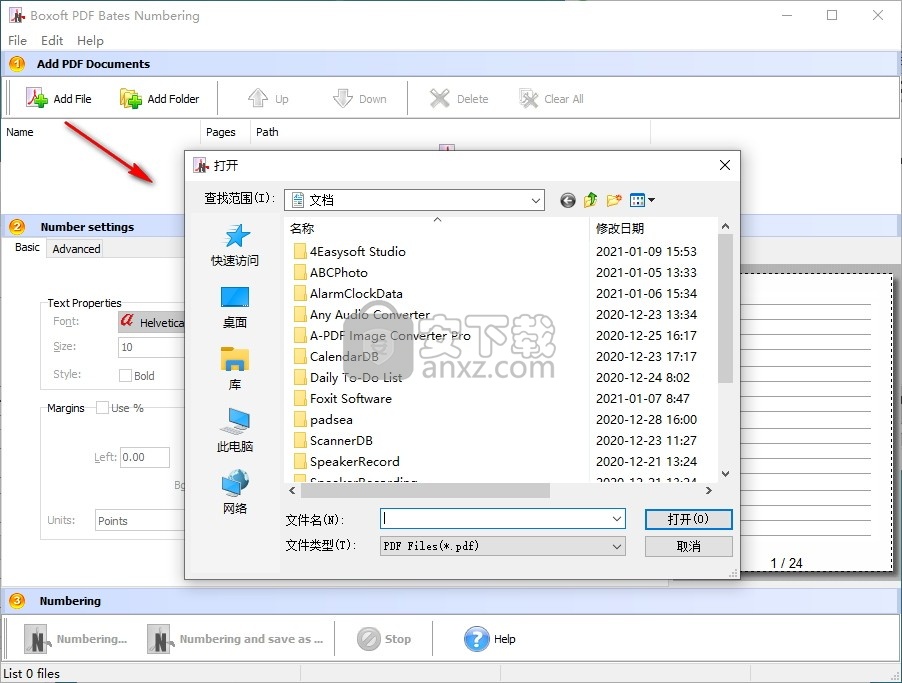Image resolution: width=902 pixels, height=683 pixels.
Task: Switch to the Advanced tab
Action: coord(76,249)
